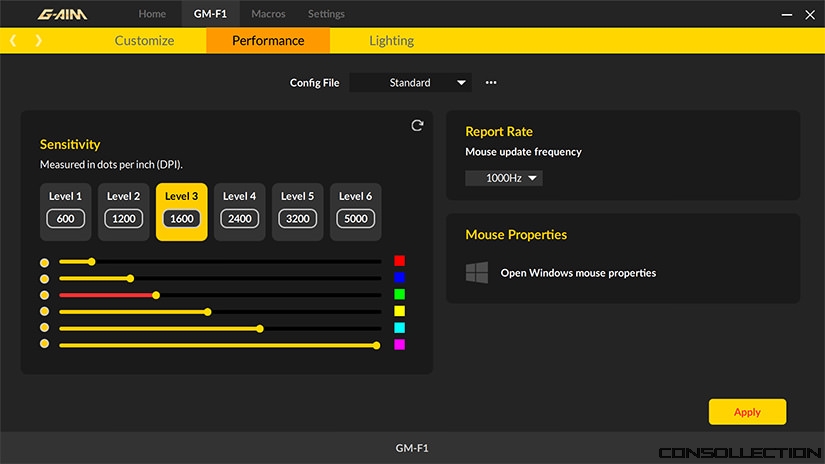Toggle the fourth DPI level dot
The width and height of the screenshot is (825, 464).
coord(45,311)
